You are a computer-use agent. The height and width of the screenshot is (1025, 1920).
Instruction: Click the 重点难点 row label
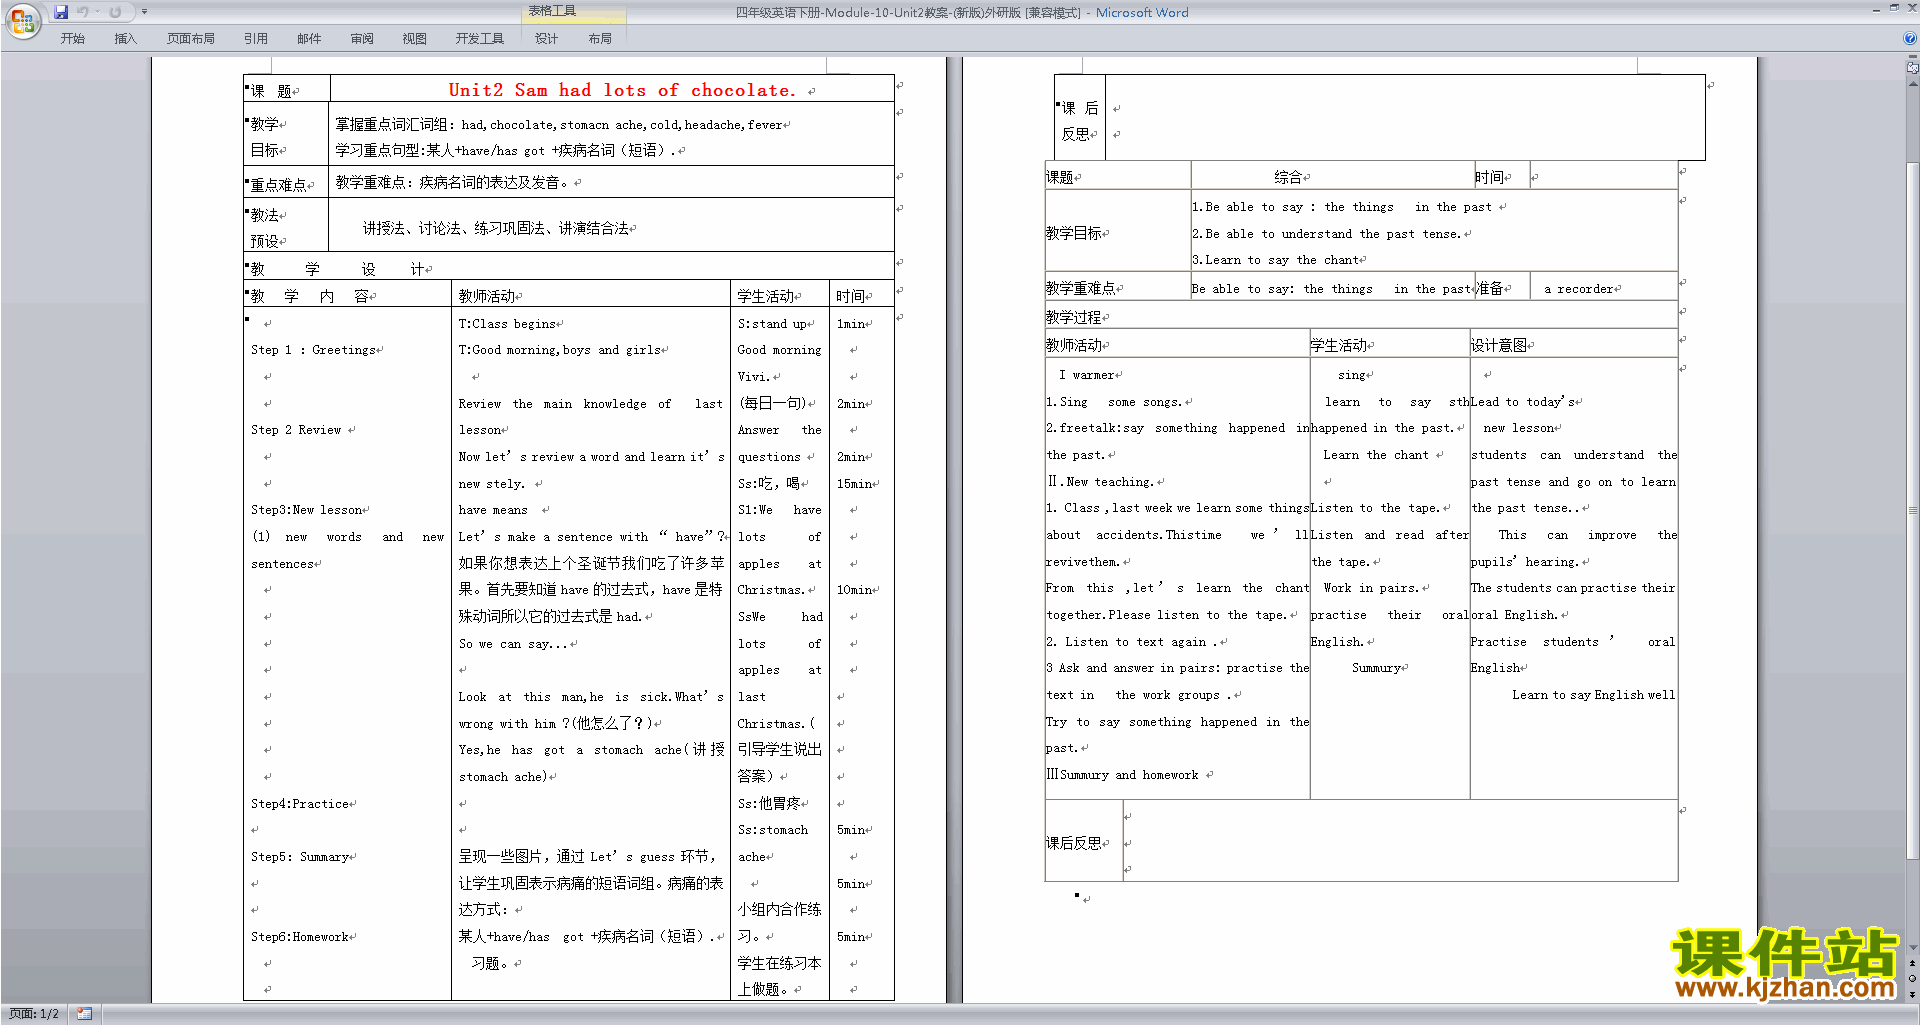[278, 185]
